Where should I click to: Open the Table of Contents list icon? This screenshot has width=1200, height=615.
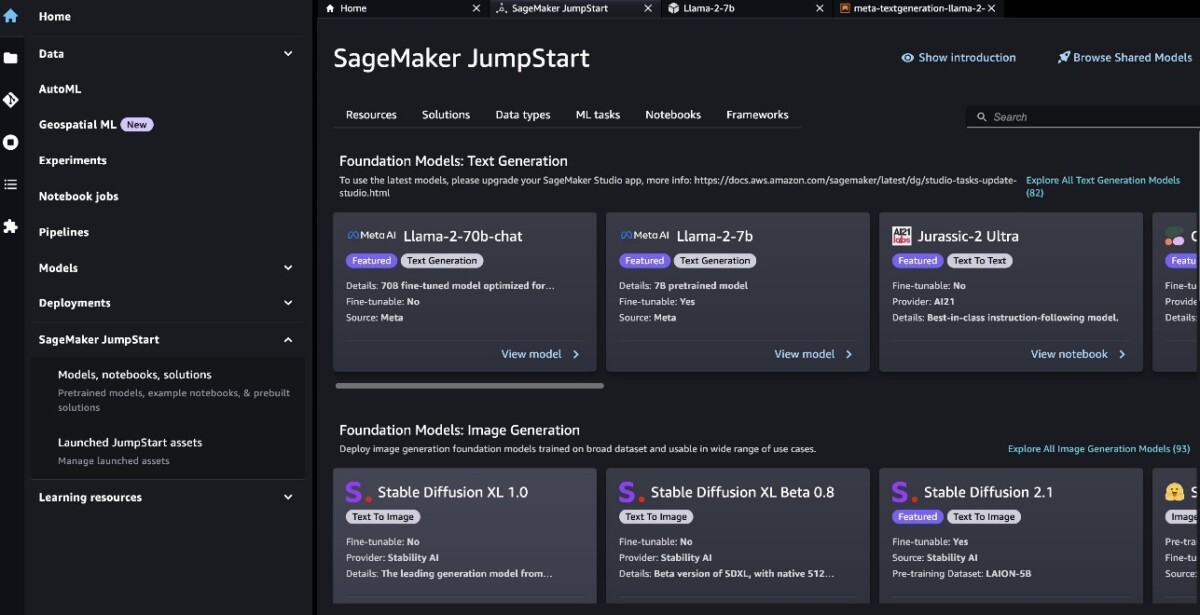pyautogui.click(x=11, y=184)
